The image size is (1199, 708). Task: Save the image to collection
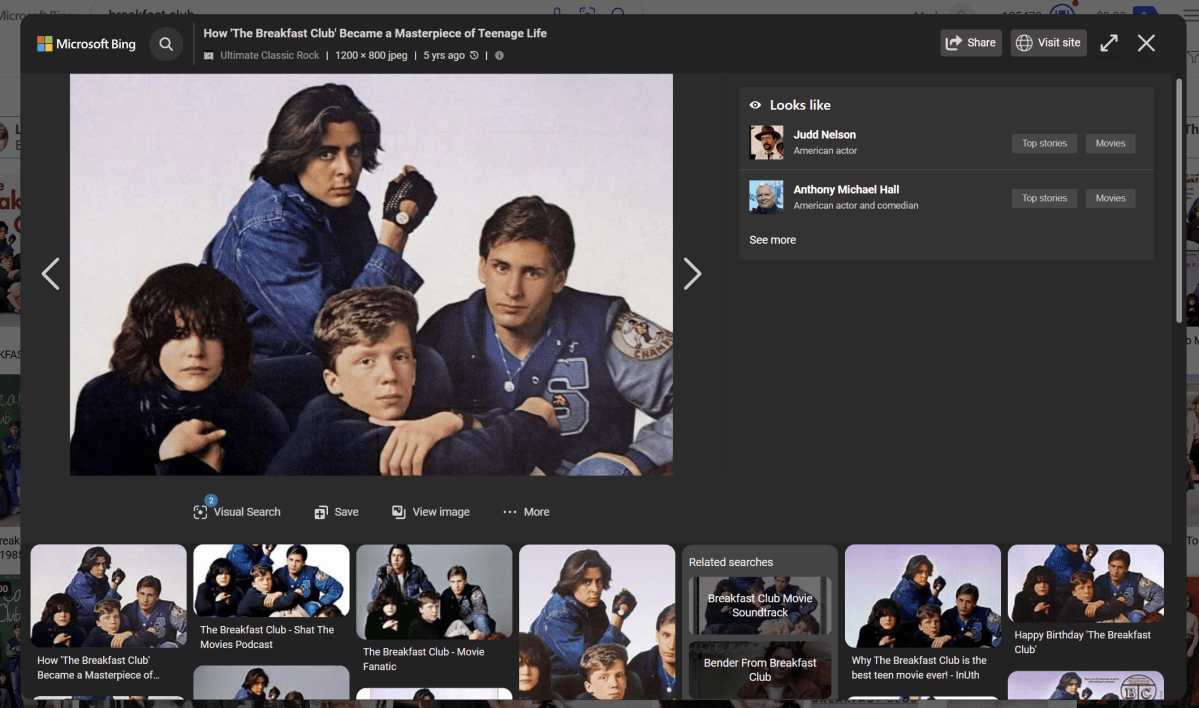(x=336, y=512)
